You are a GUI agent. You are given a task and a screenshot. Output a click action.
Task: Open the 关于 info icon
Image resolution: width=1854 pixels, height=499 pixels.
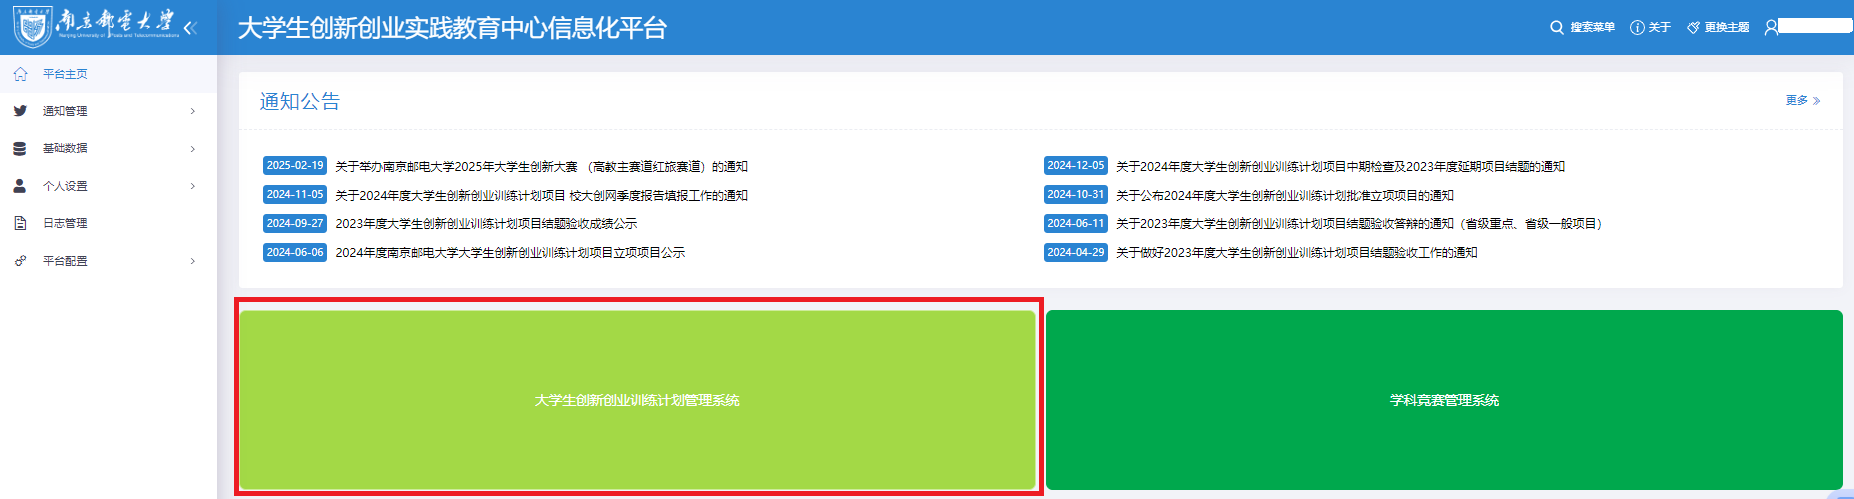click(x=1637, y=27)
